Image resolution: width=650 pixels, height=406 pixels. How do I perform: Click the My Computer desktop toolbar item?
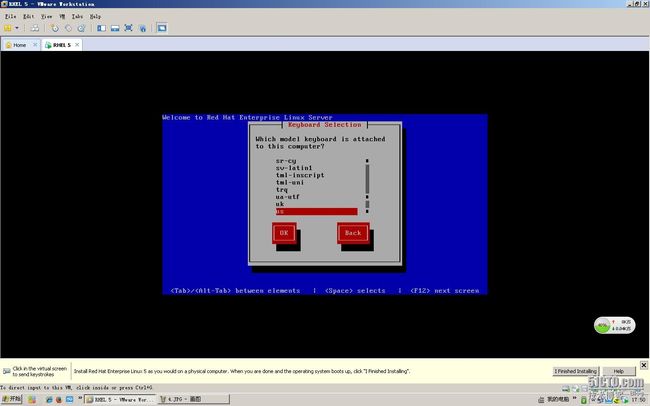click(554, 399)
